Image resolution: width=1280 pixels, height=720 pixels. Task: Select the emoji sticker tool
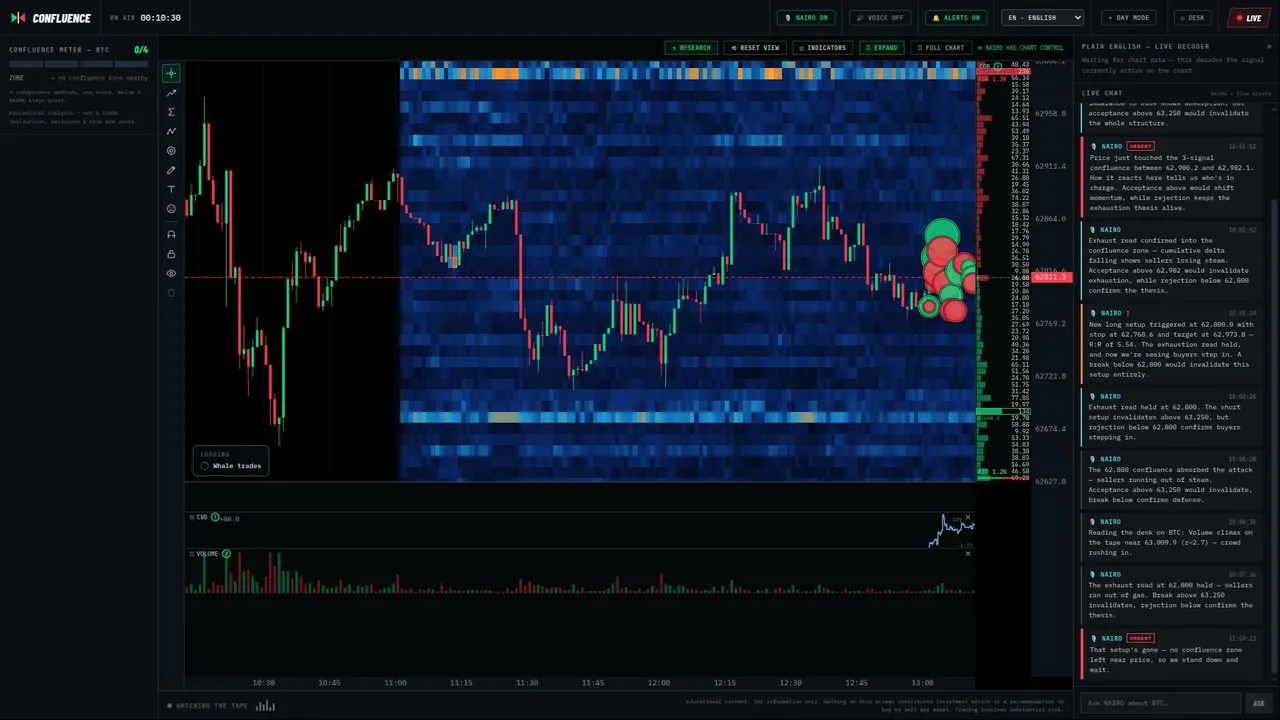171,209
